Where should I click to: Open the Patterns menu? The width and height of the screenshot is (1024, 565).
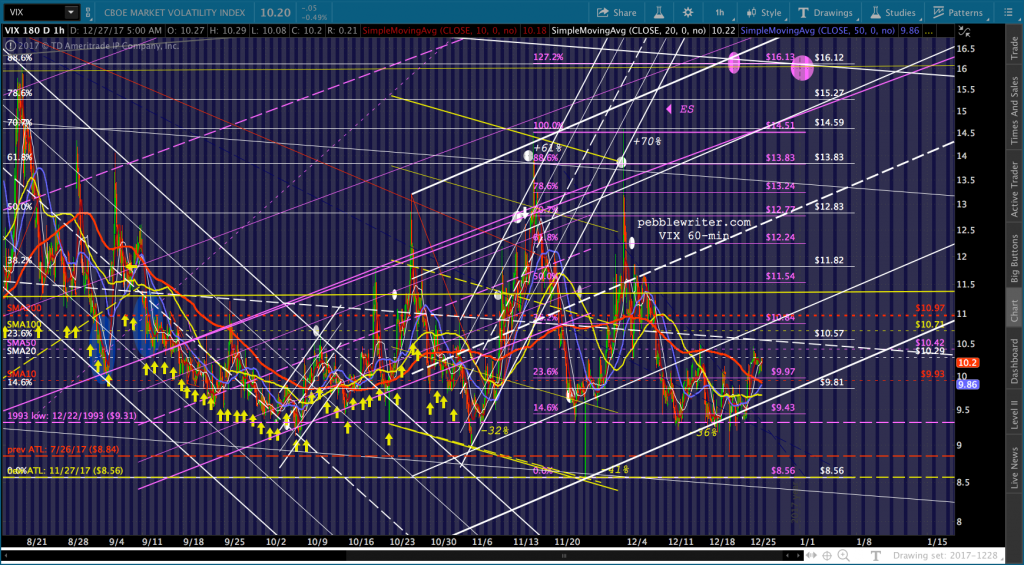pyautogui.click(x=958, y=12)
